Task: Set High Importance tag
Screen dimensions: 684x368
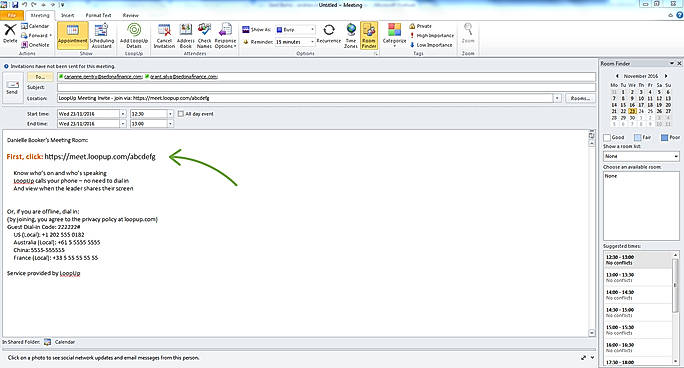Action: (432, 35)
